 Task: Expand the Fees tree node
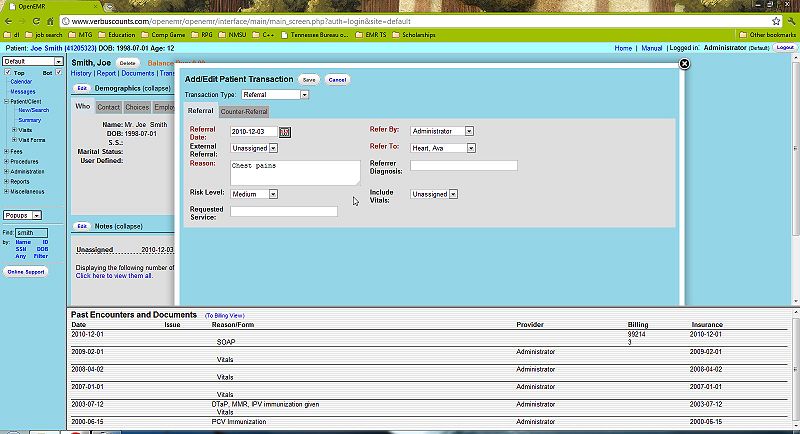pyautogui.click(x=5, y=151)
